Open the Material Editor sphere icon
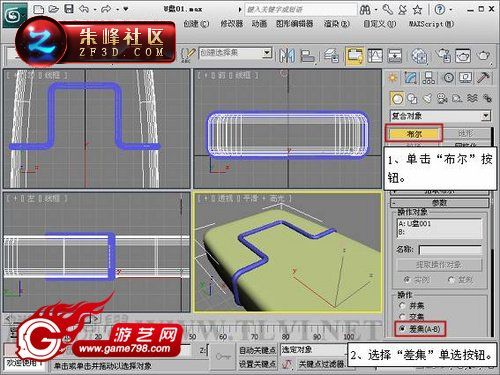 [x=419, y=55]
